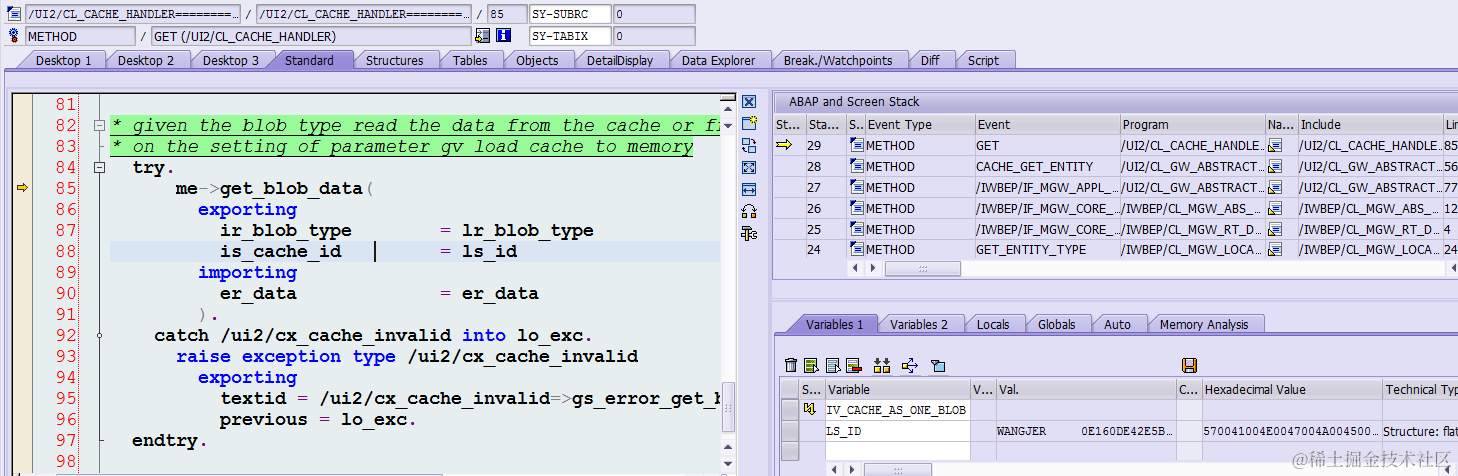Click the Event Type column header
Screen dimensions: 1458x476
(x=919, y=124)
